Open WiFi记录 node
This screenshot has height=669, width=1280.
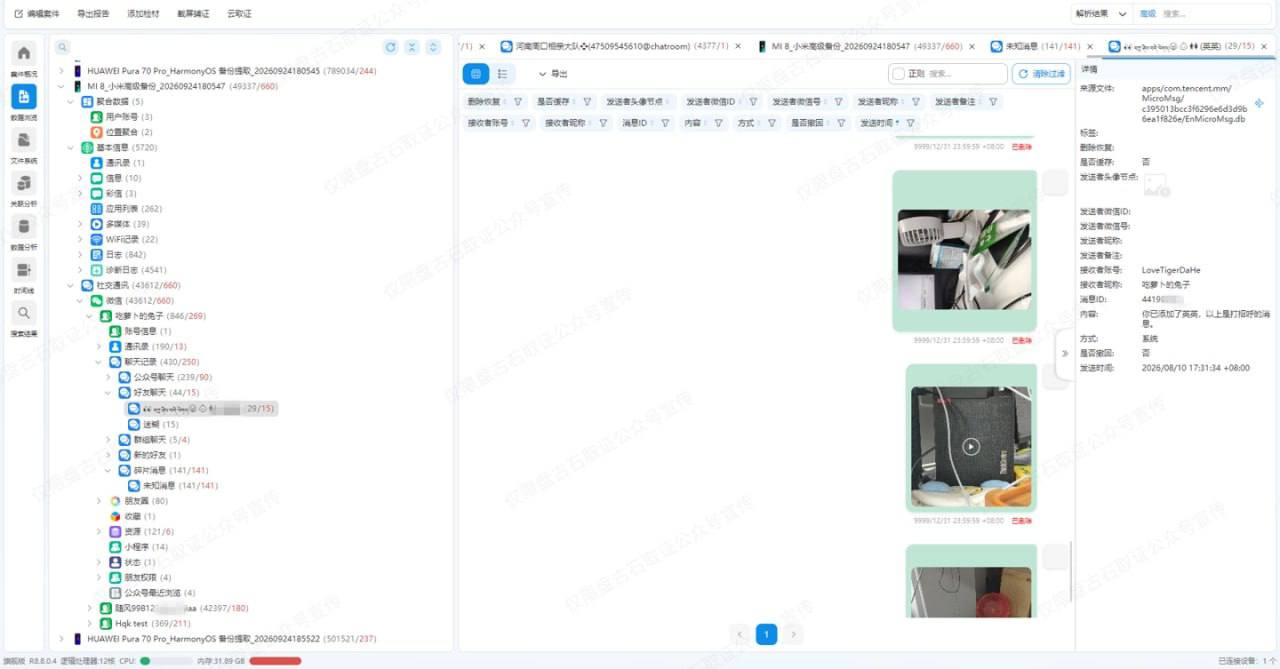coord(124,239)
